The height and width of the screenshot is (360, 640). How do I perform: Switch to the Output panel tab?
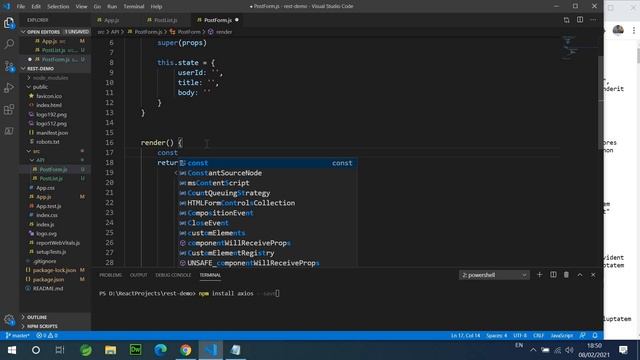click(x=138, y=275)
